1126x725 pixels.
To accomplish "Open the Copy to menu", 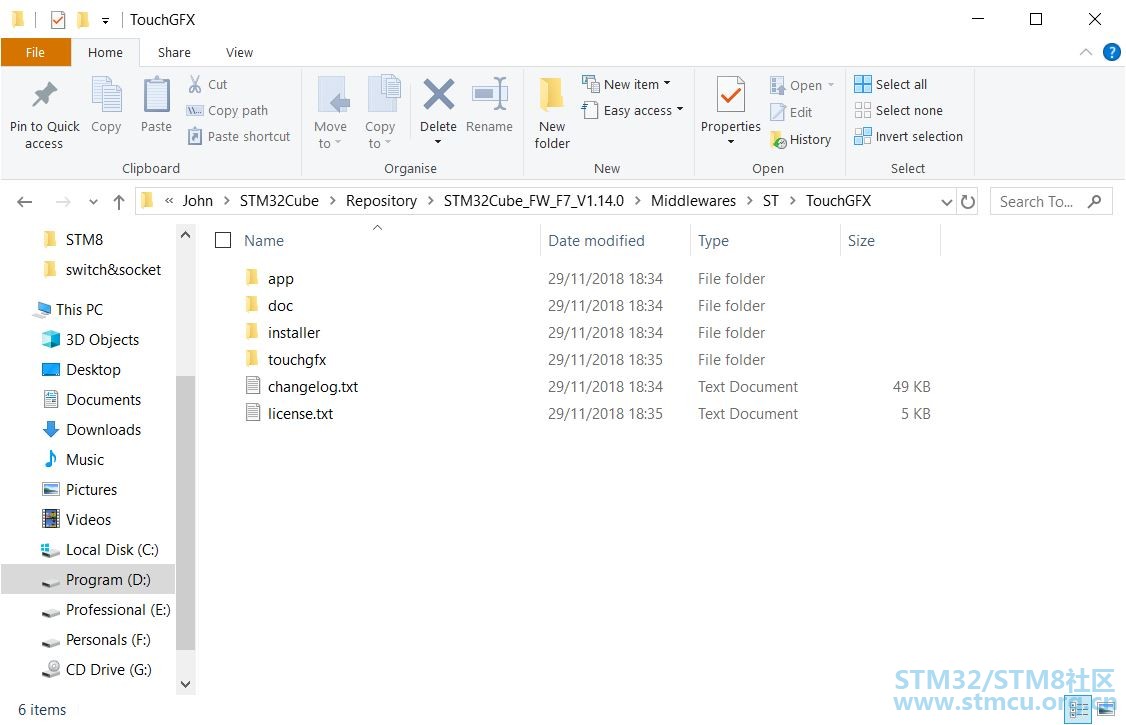I will pos(380,135).
